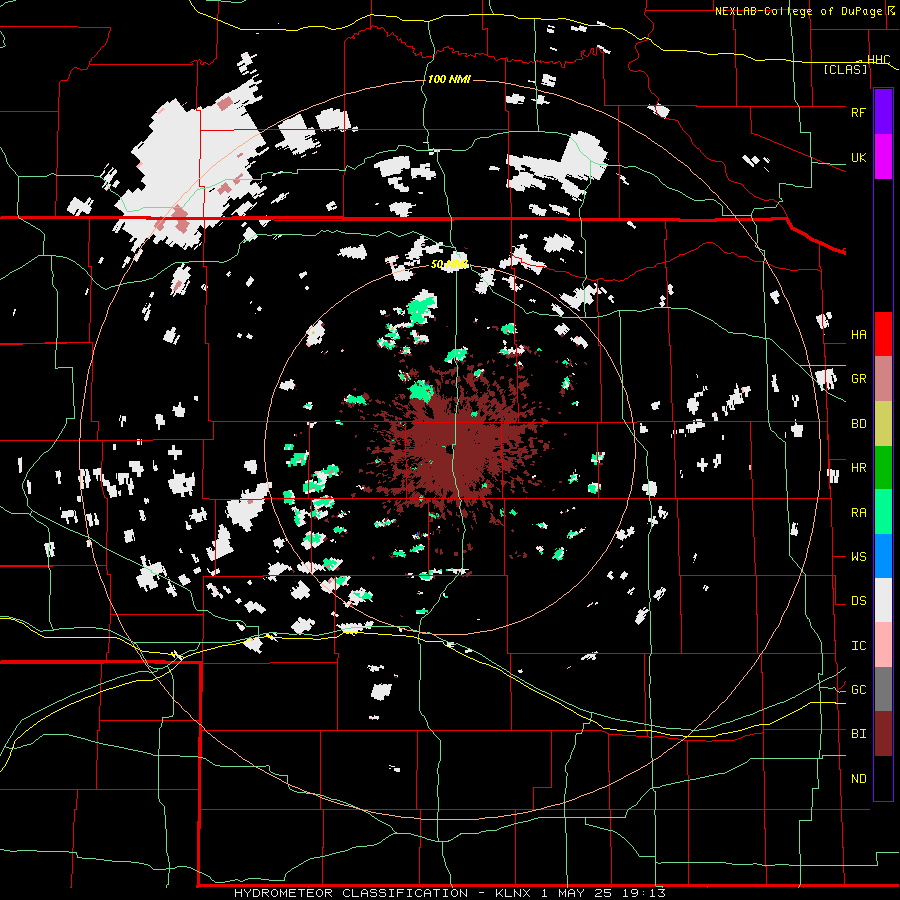Click the GR legend label
The width and height of the screenshot is (900, 900).
(x=858, y=379)
